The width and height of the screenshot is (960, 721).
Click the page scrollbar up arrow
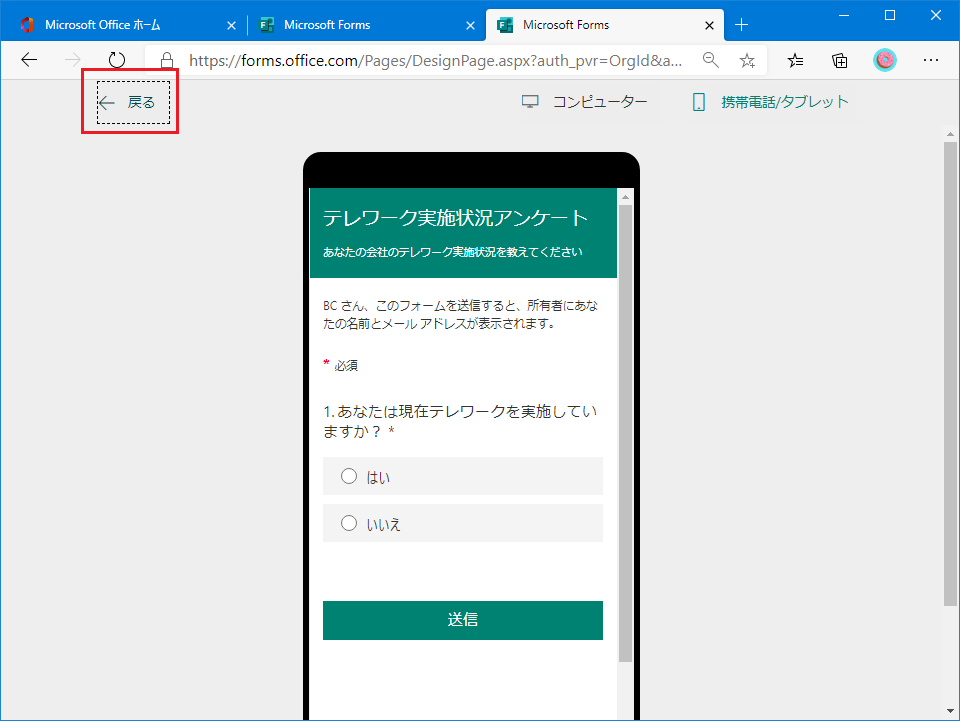pos(950,134)
